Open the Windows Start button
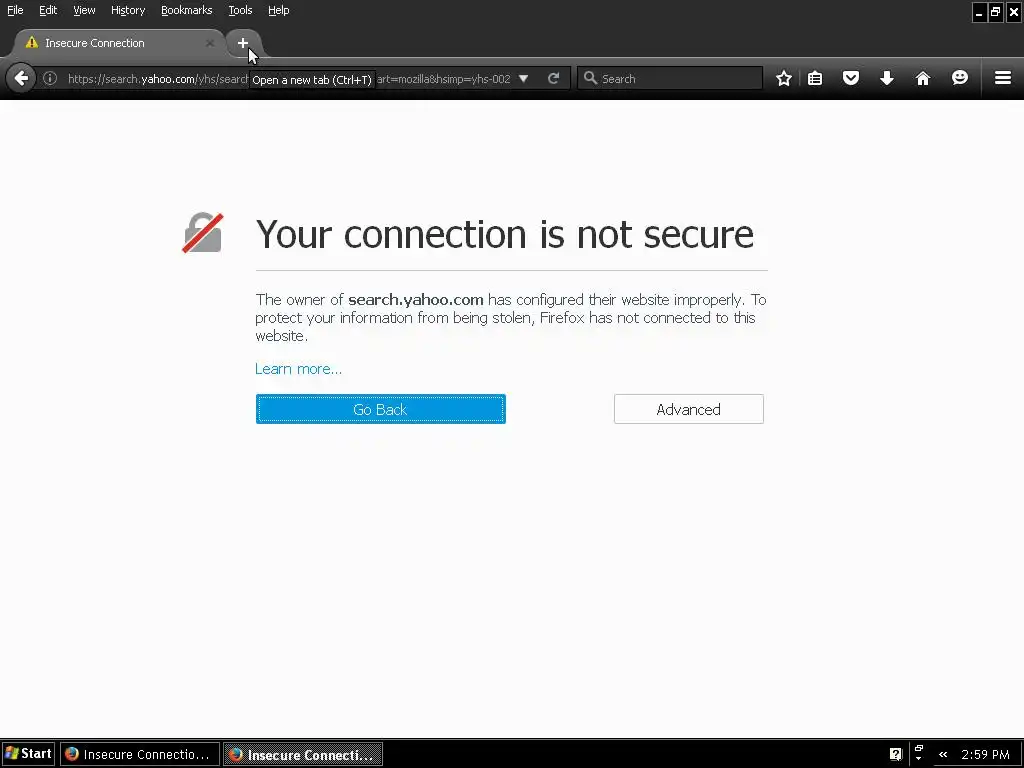This screenshot has width=1024, height=768. pos(28,754)
